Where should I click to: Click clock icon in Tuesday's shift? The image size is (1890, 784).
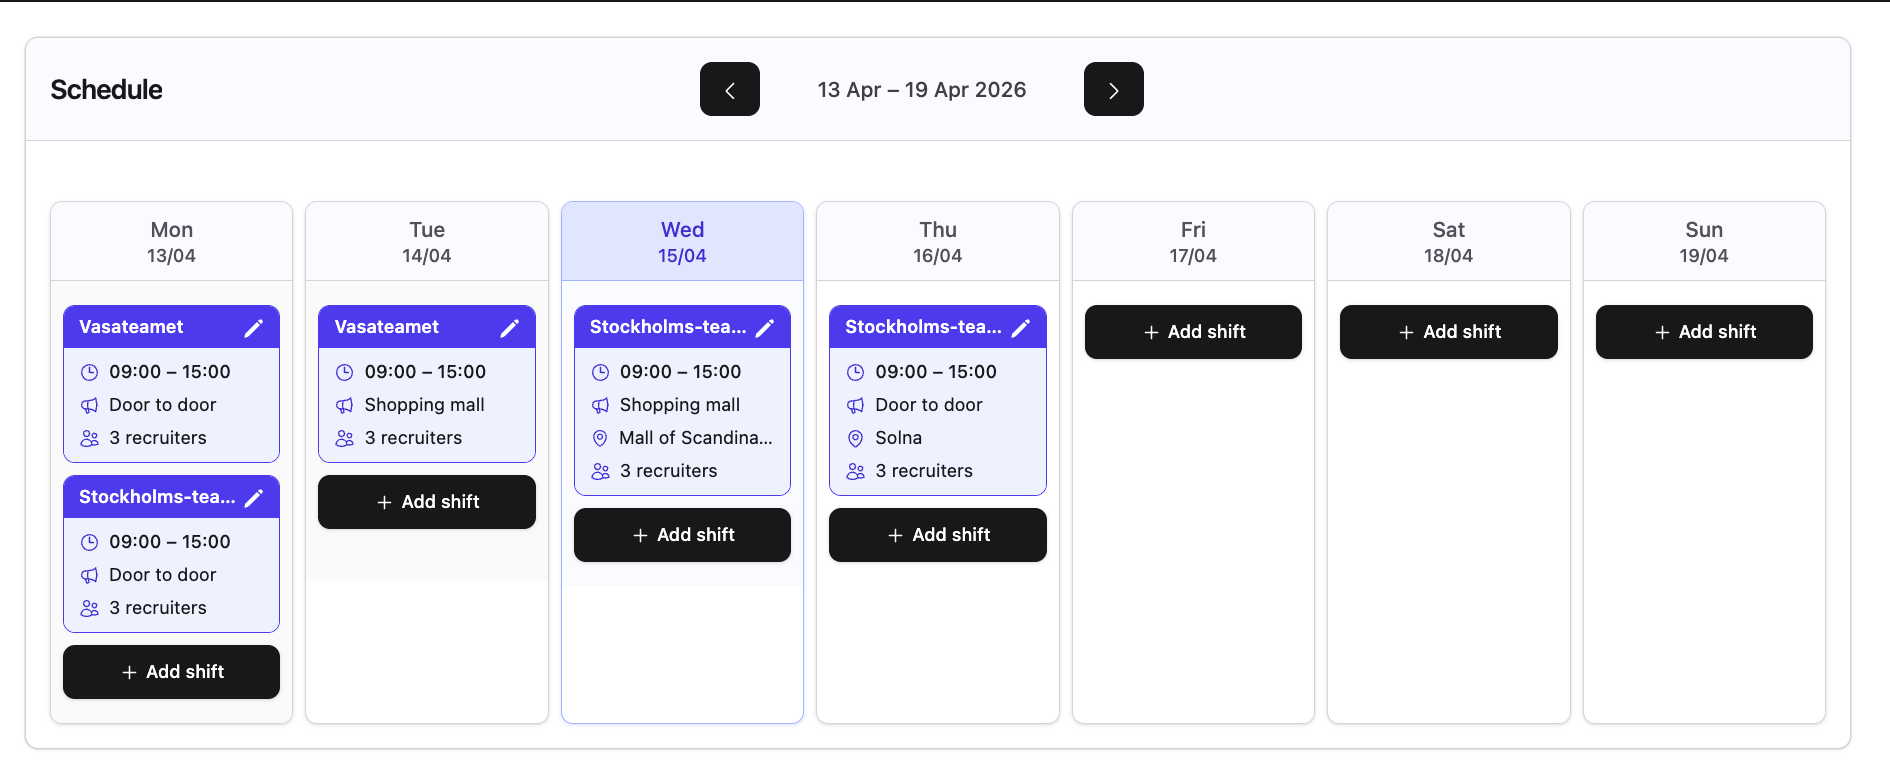point(345,372)
